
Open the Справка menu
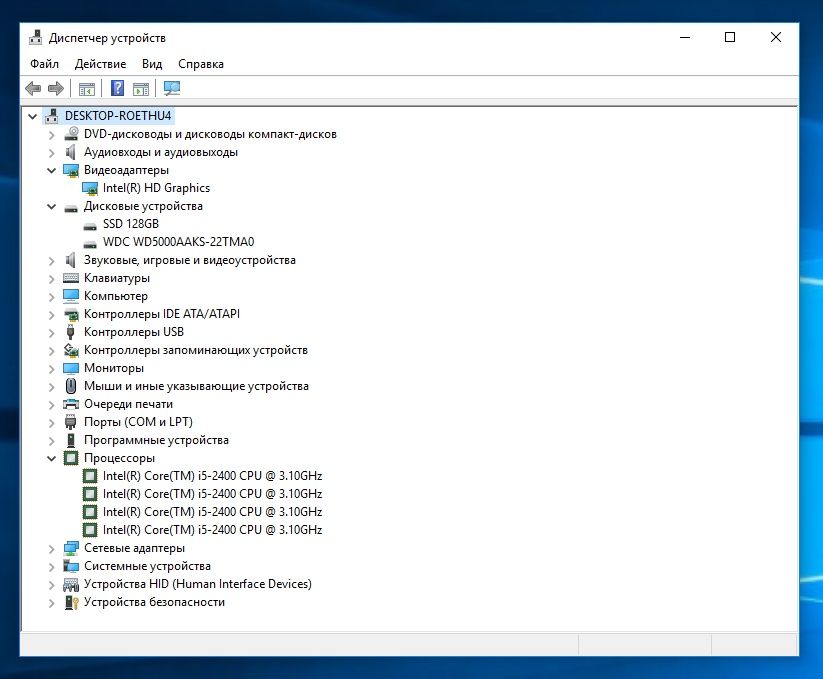coord(201,64)
